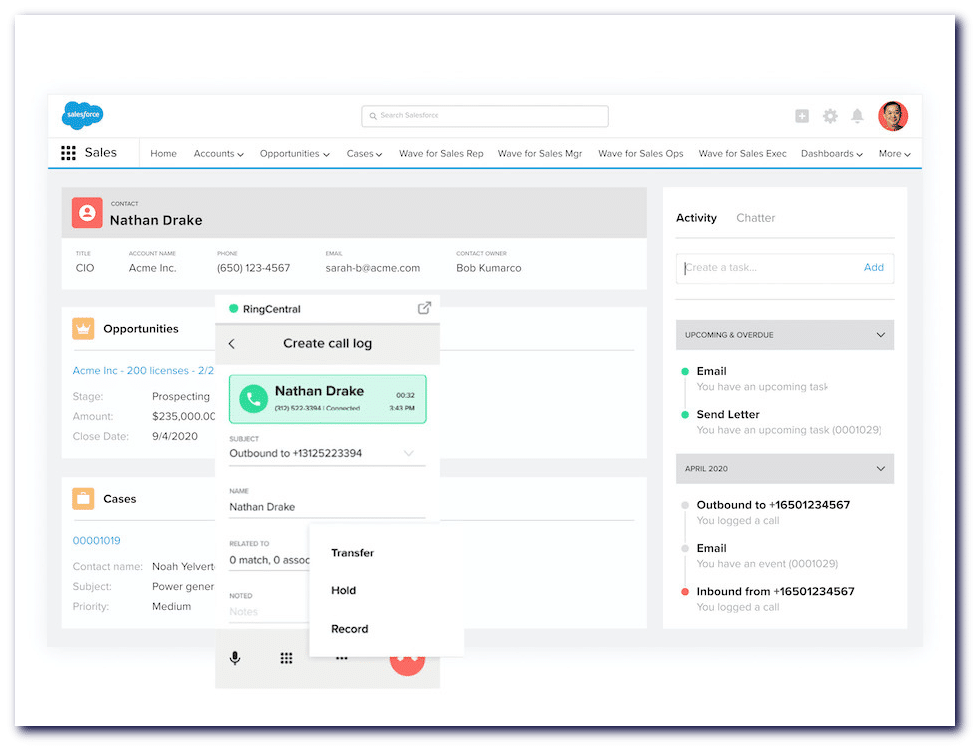Click the red end call button
980x751 pixels.
click(x=407, y=660)
